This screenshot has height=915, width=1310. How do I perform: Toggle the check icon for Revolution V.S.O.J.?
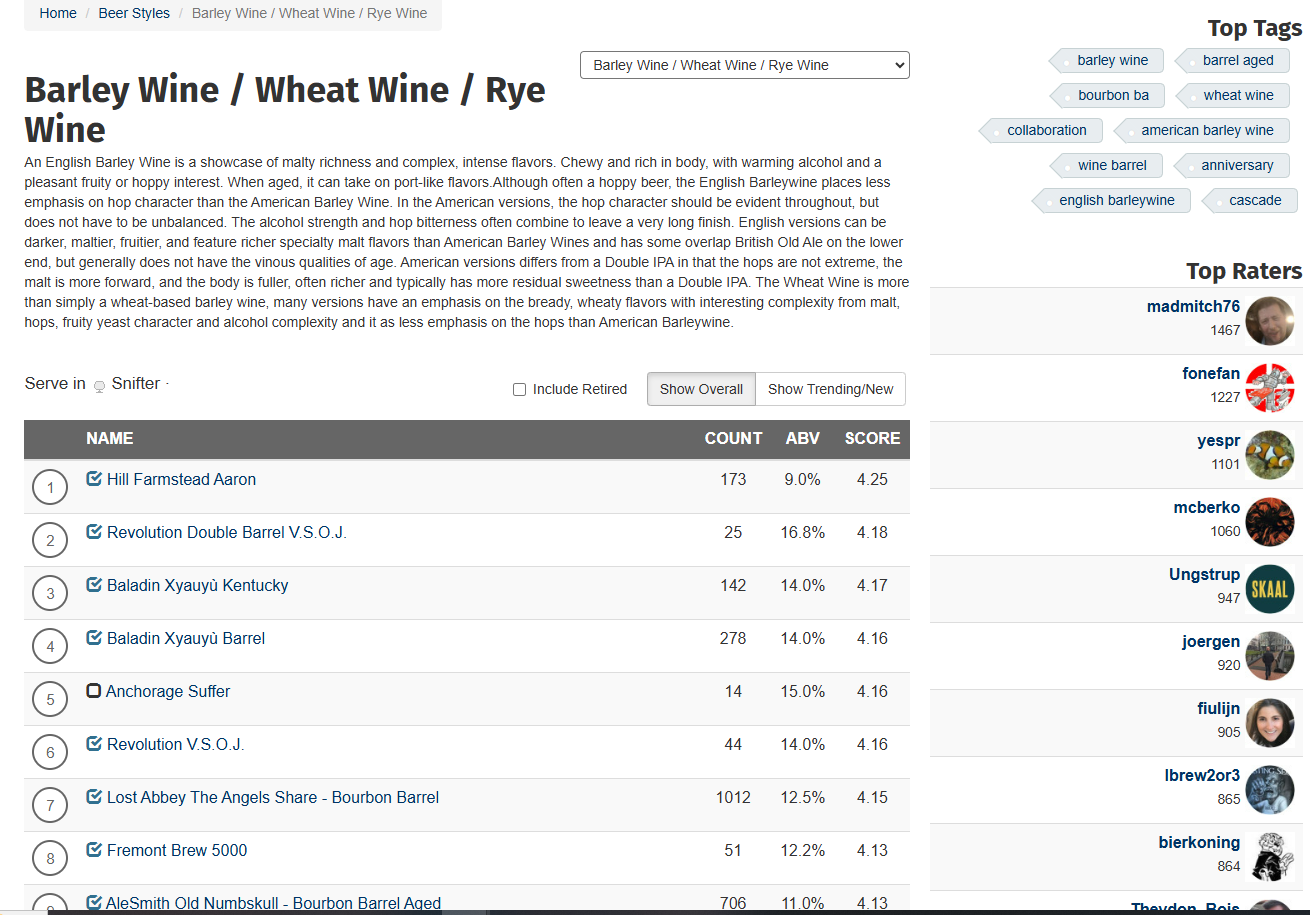94,744
